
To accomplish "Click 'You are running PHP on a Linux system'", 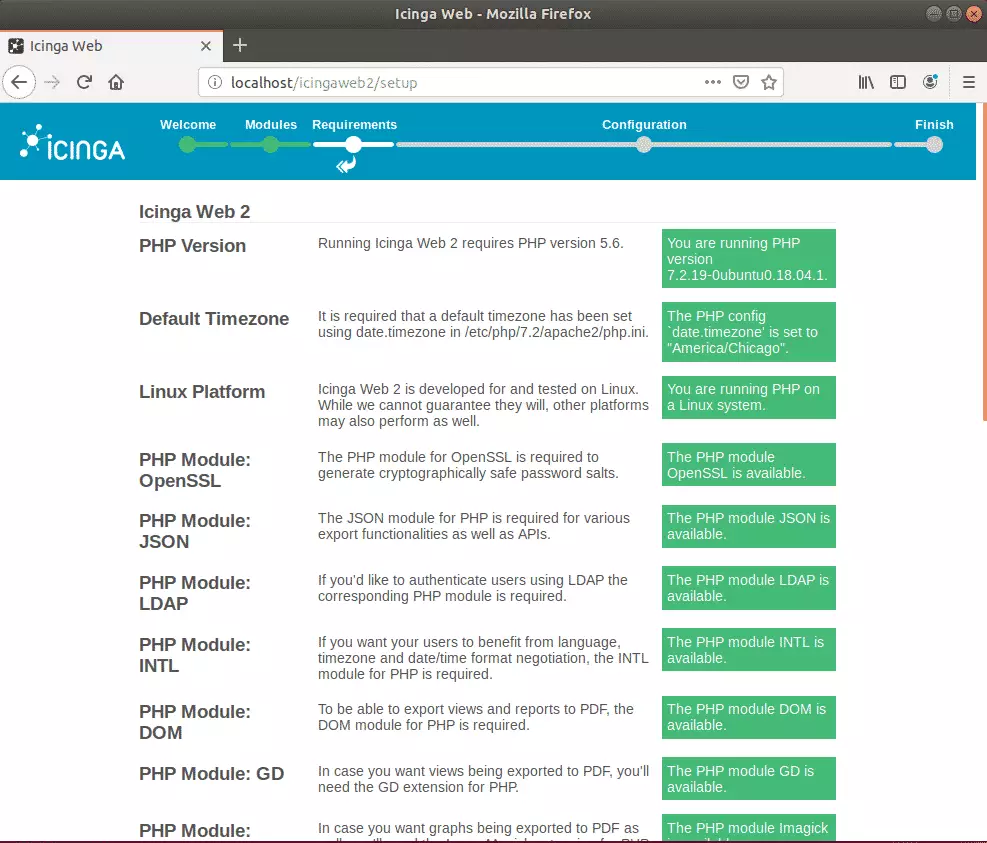I will 748,397.
